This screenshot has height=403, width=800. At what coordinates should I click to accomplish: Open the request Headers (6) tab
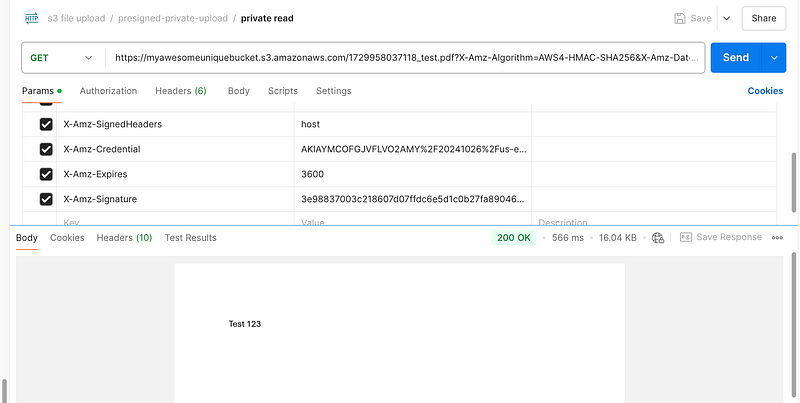[x=181, y=91]
